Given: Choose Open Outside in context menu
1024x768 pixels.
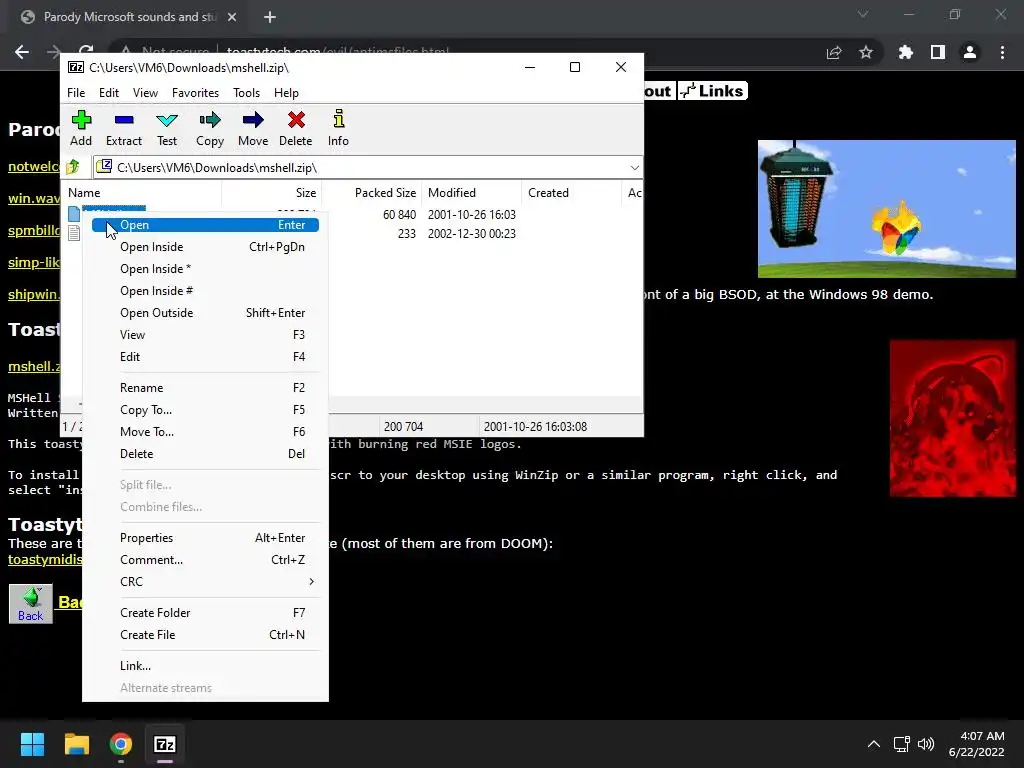Looking at the screenshot, I should [205, 313].
